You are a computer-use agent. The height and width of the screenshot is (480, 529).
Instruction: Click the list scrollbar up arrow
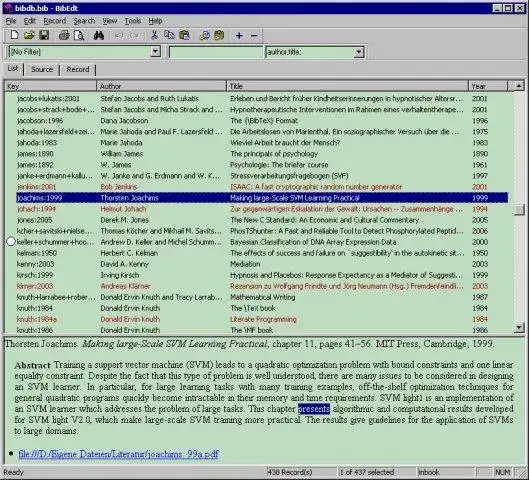click(x=519, y=86)
